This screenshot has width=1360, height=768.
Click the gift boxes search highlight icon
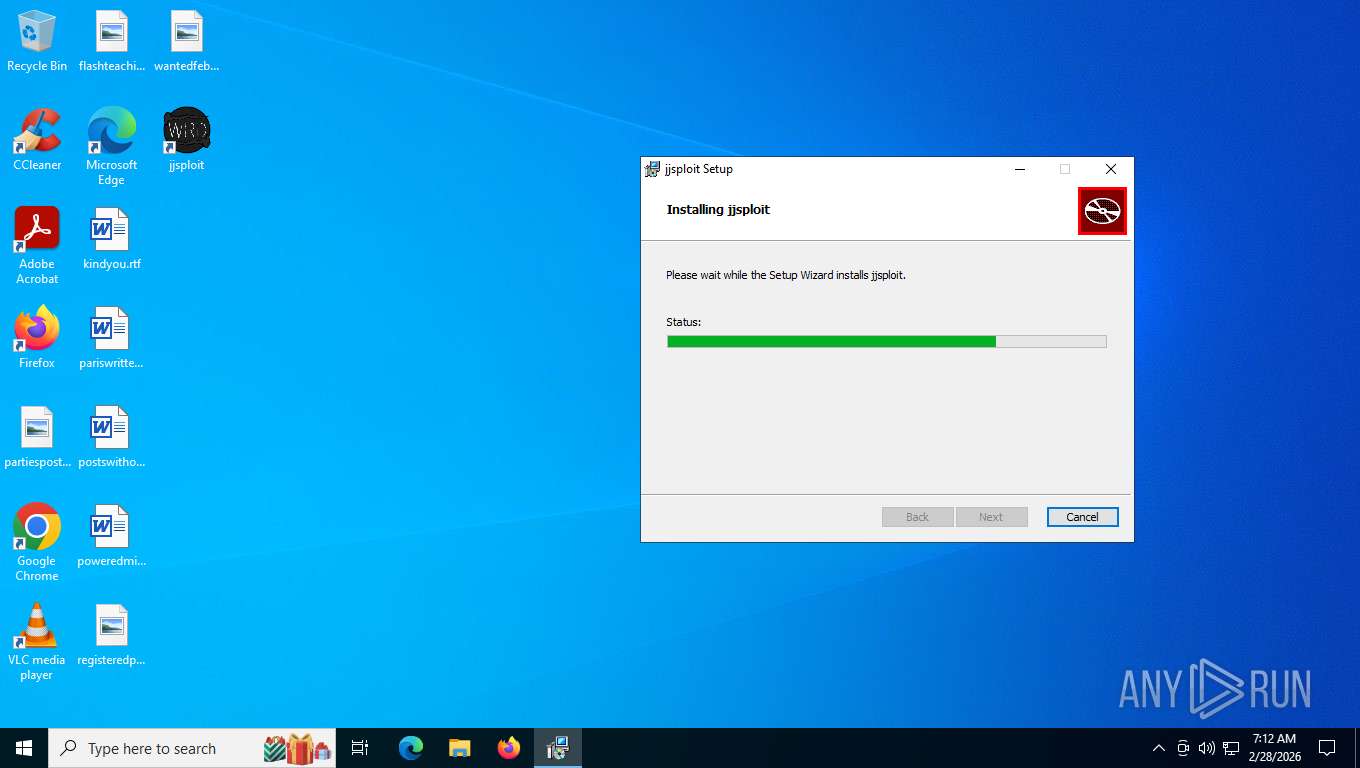(297, 748)
